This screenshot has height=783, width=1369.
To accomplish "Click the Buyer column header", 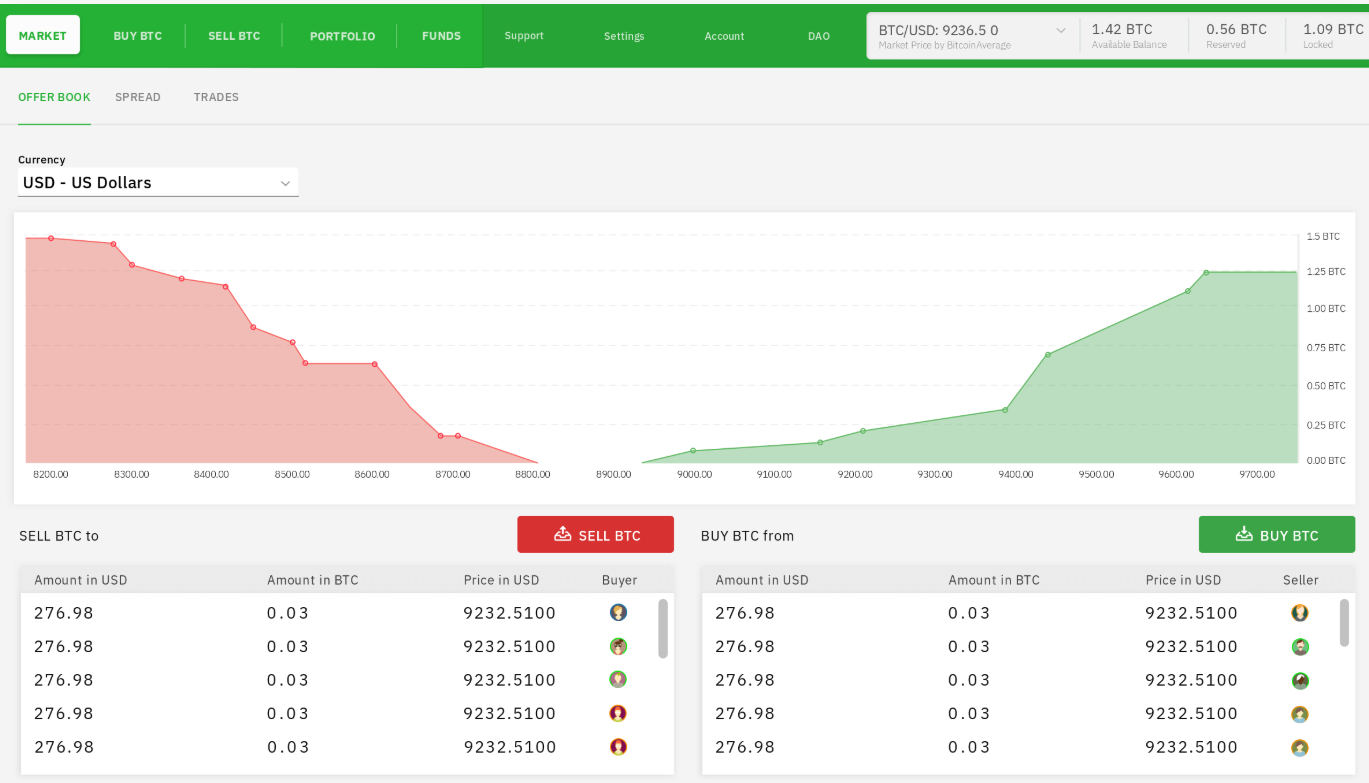I will tap(619, 580).
